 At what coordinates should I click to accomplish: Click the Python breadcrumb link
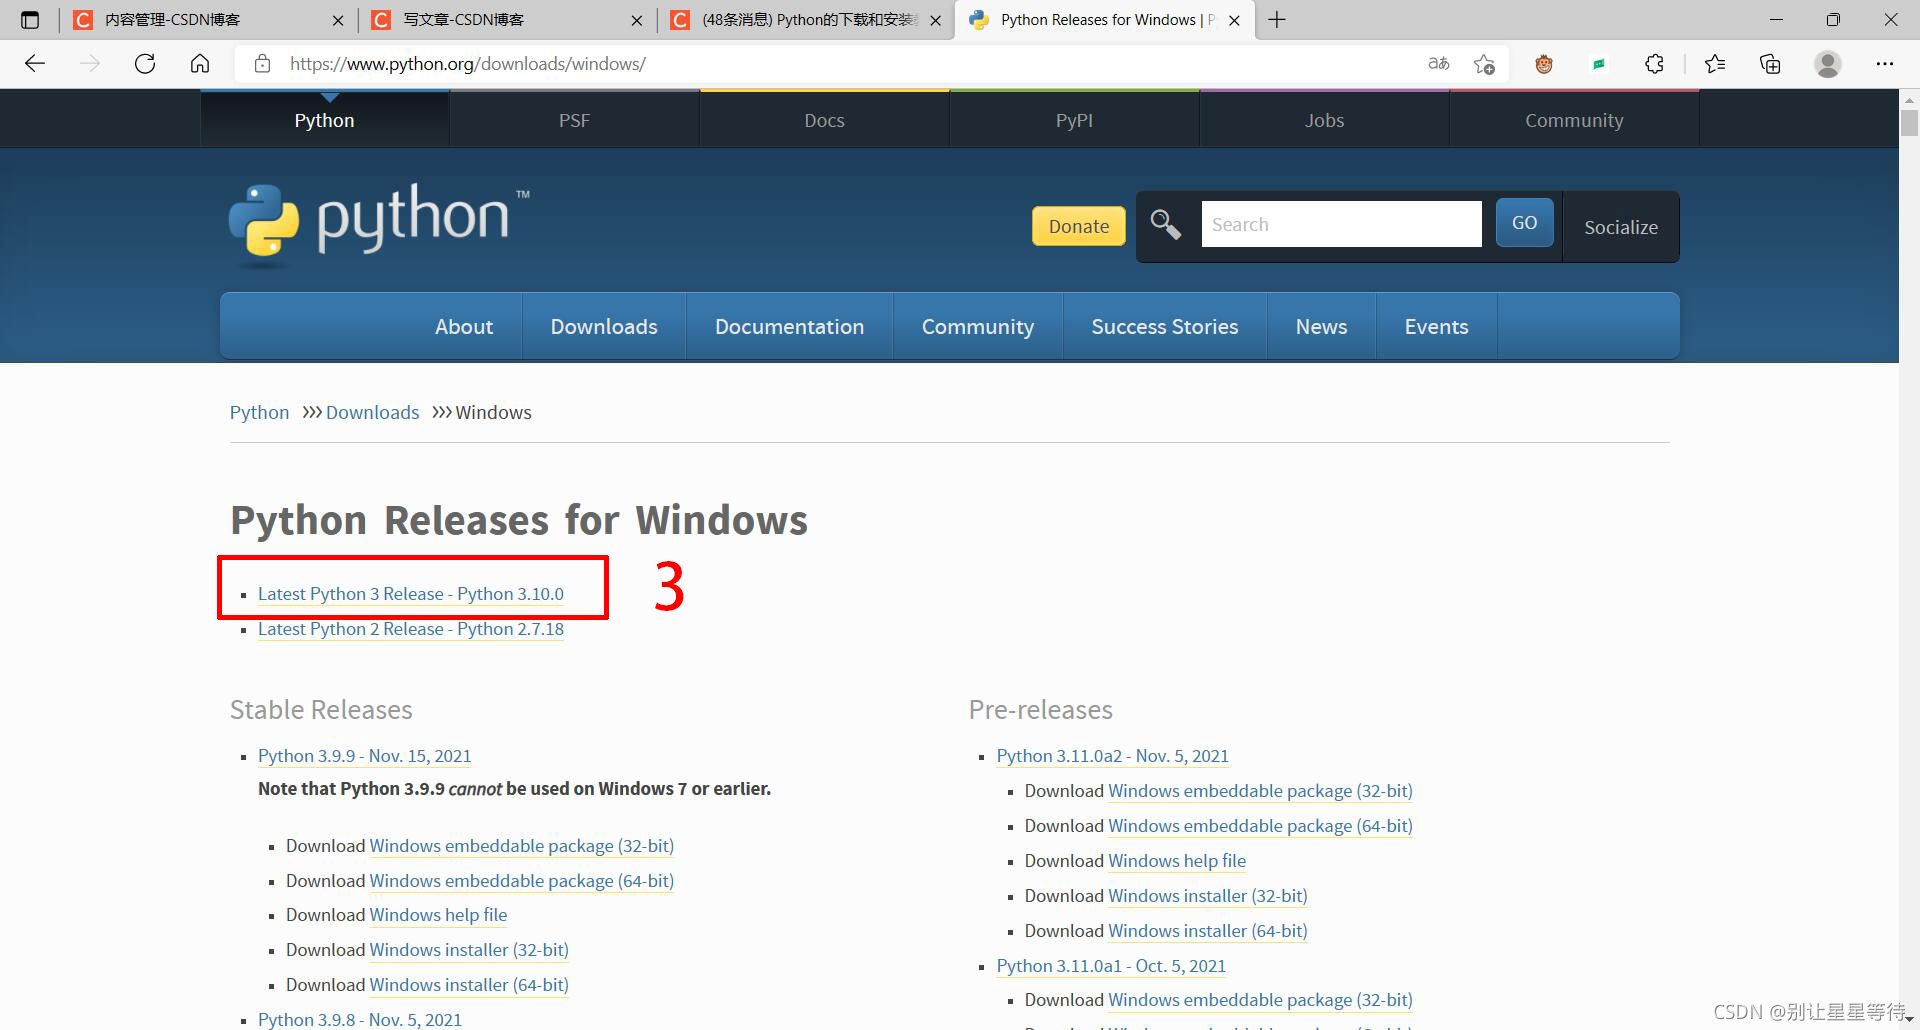pyautogui.click(x=259, y=412)
